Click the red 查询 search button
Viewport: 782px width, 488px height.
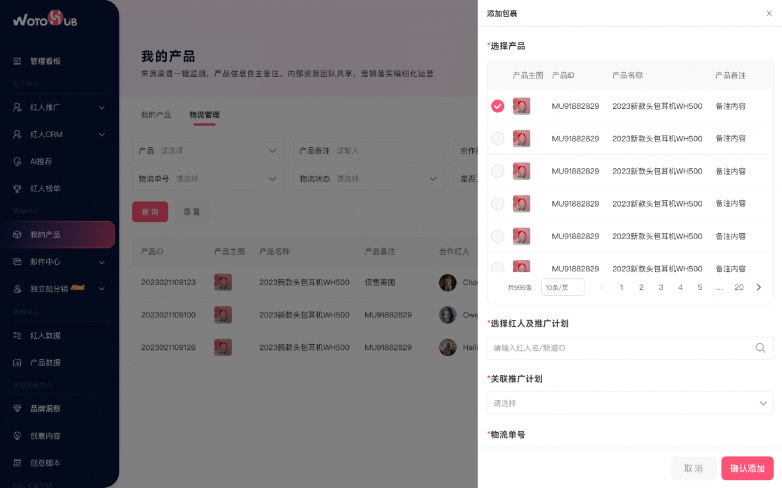click(150, 212)
